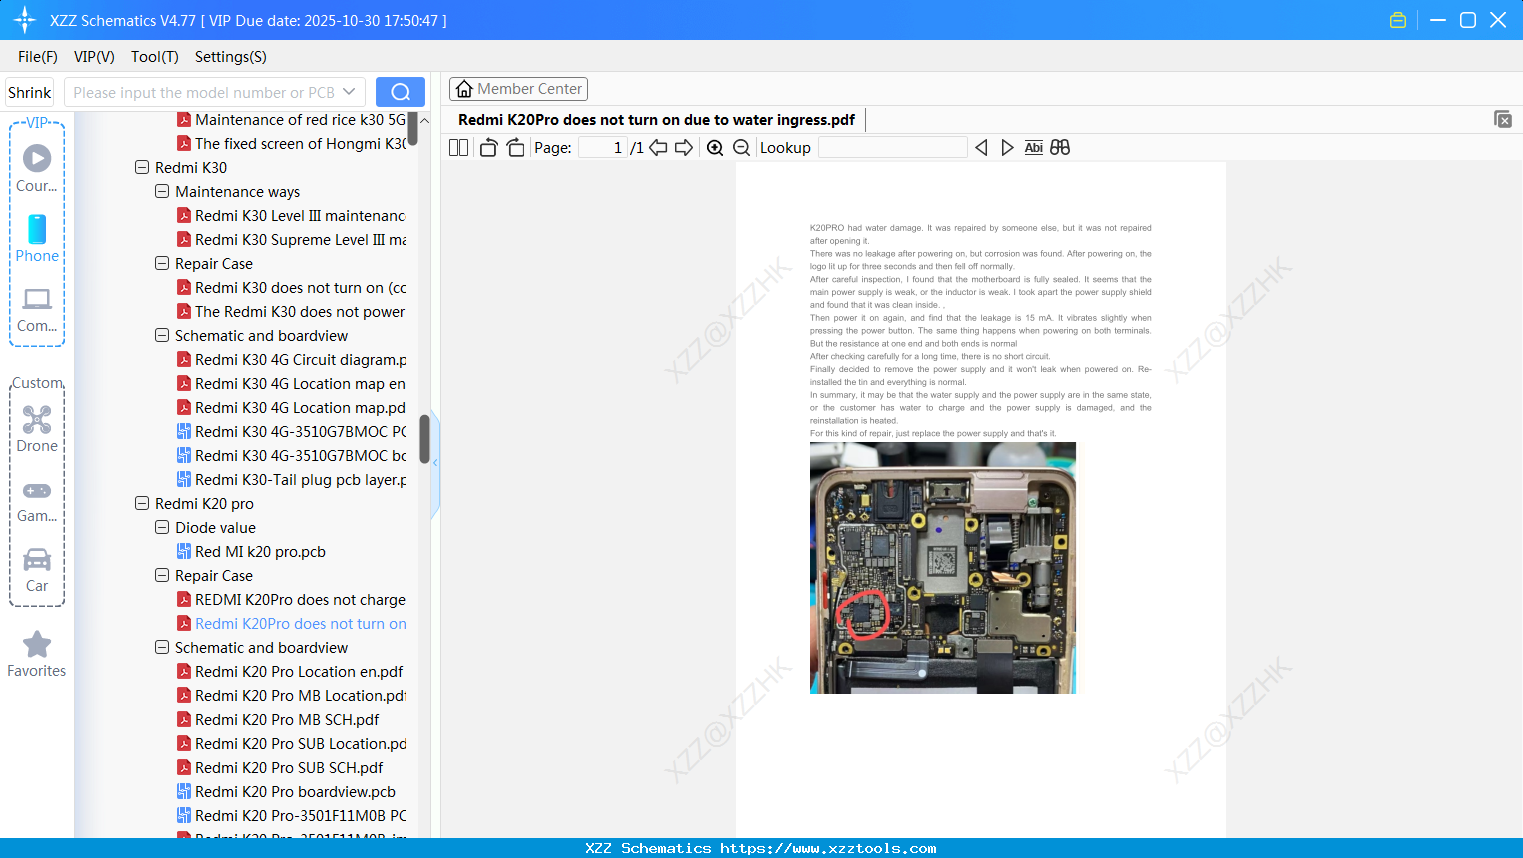The image size is (1523, 858).
Task: Select the highlighted Redmi K20Pro does not turn on file
Action: [291, 624]
